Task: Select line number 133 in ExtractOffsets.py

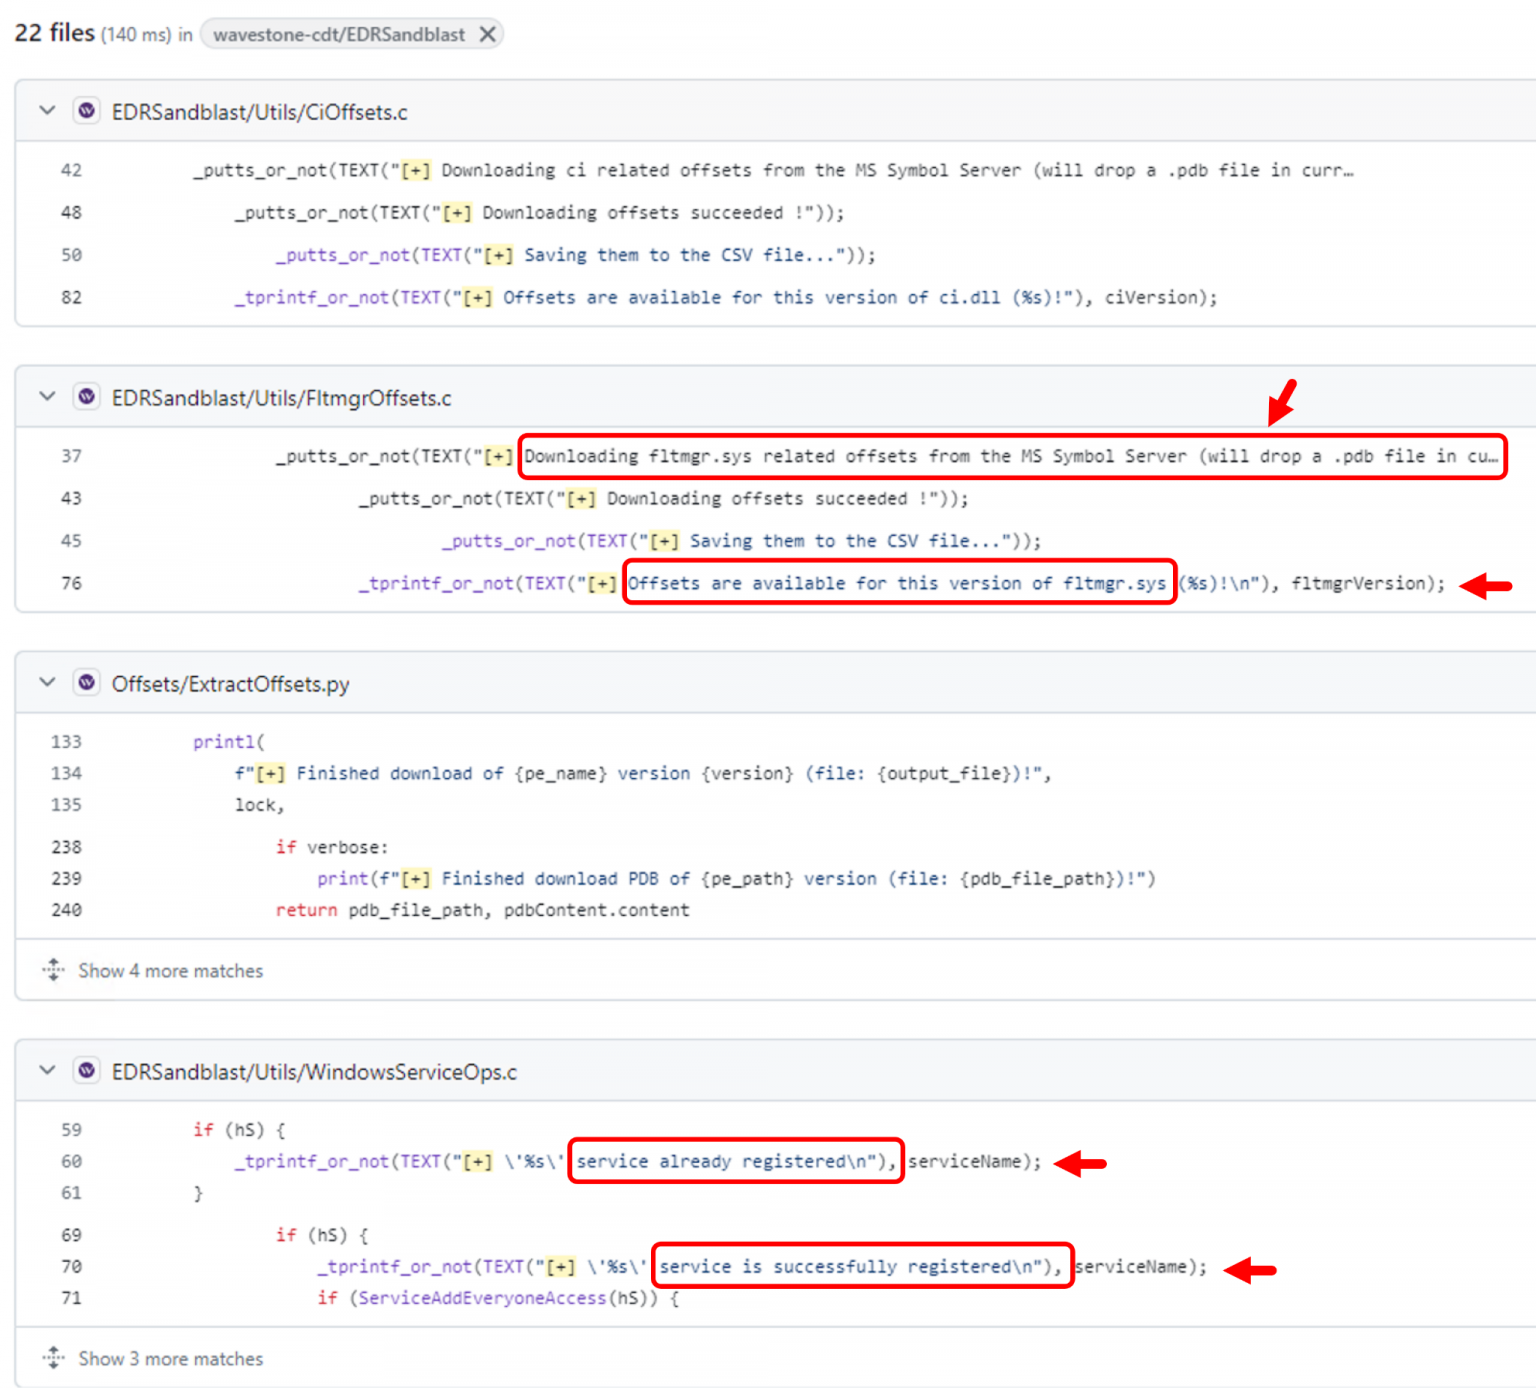Action: (66, 741)
